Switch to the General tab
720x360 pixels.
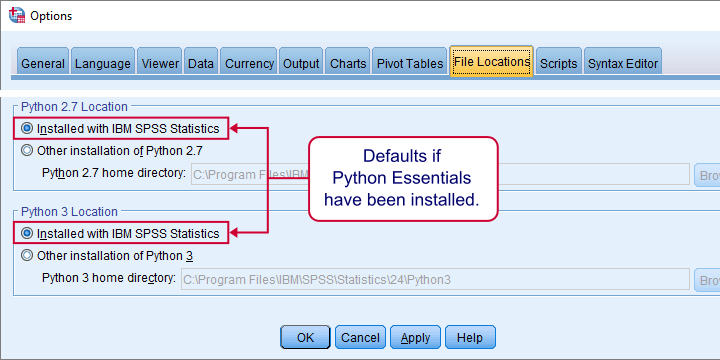(43, 61)
